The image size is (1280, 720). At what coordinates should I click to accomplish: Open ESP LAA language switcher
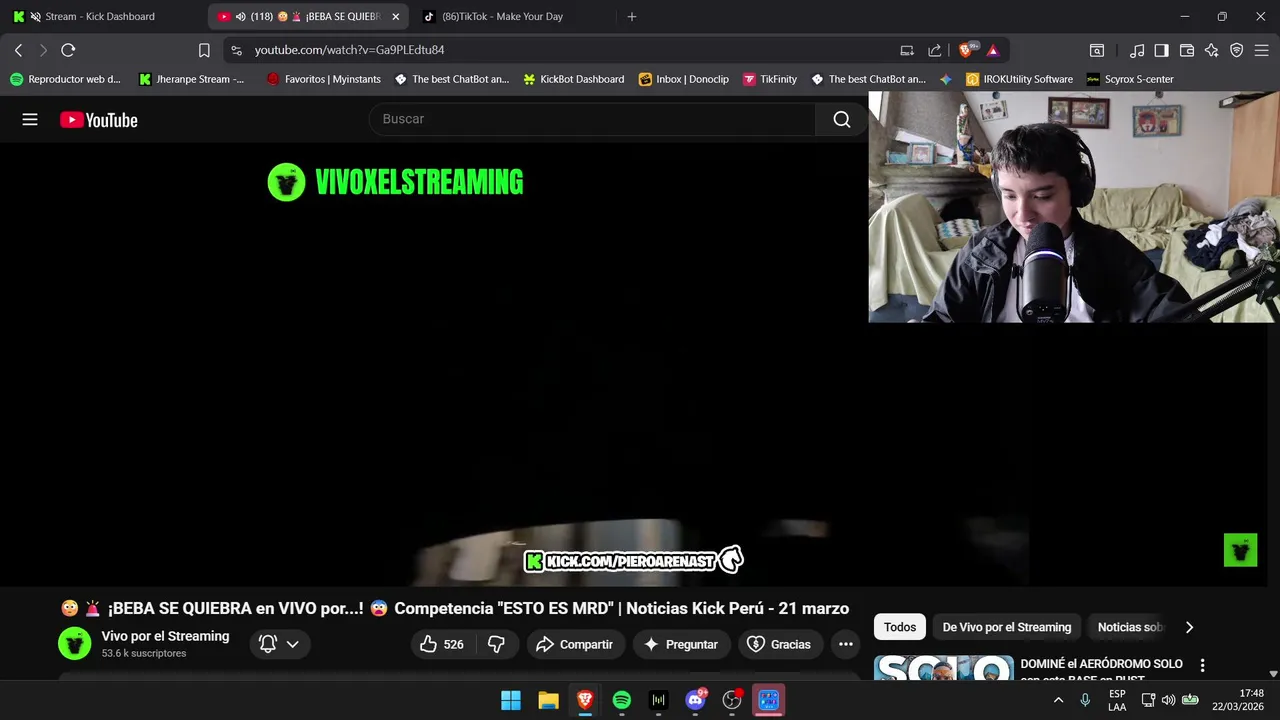1117,700
